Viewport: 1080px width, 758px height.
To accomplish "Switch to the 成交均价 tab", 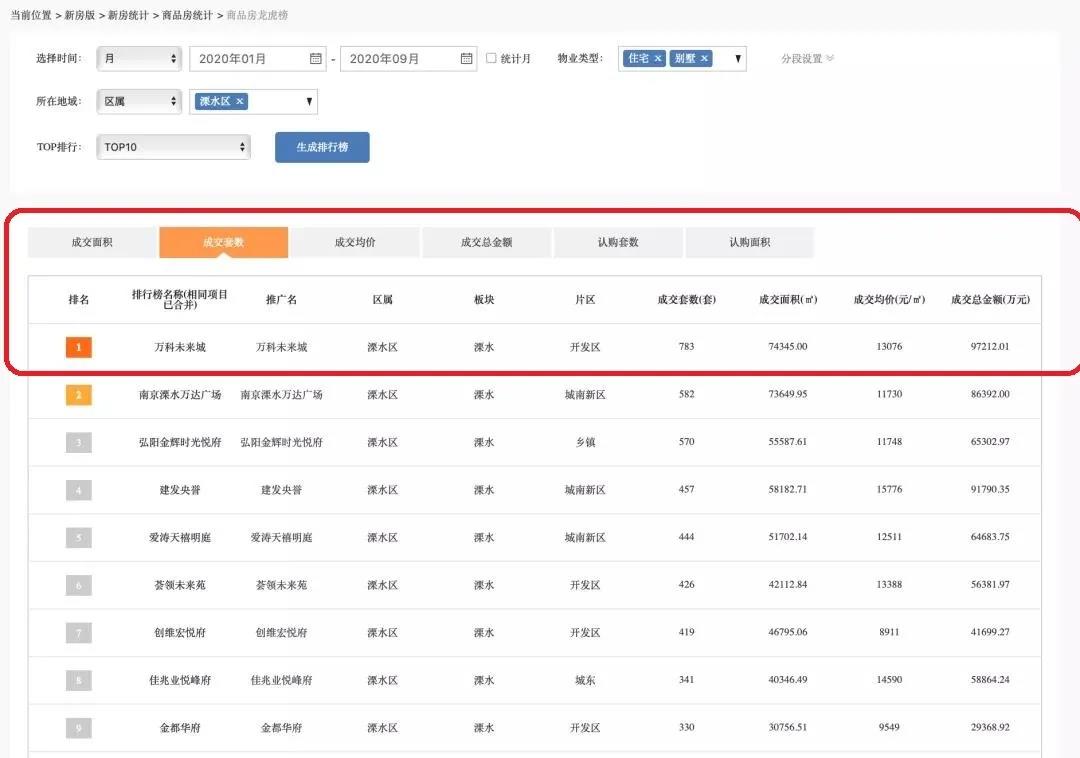I will tap(355, 242).
